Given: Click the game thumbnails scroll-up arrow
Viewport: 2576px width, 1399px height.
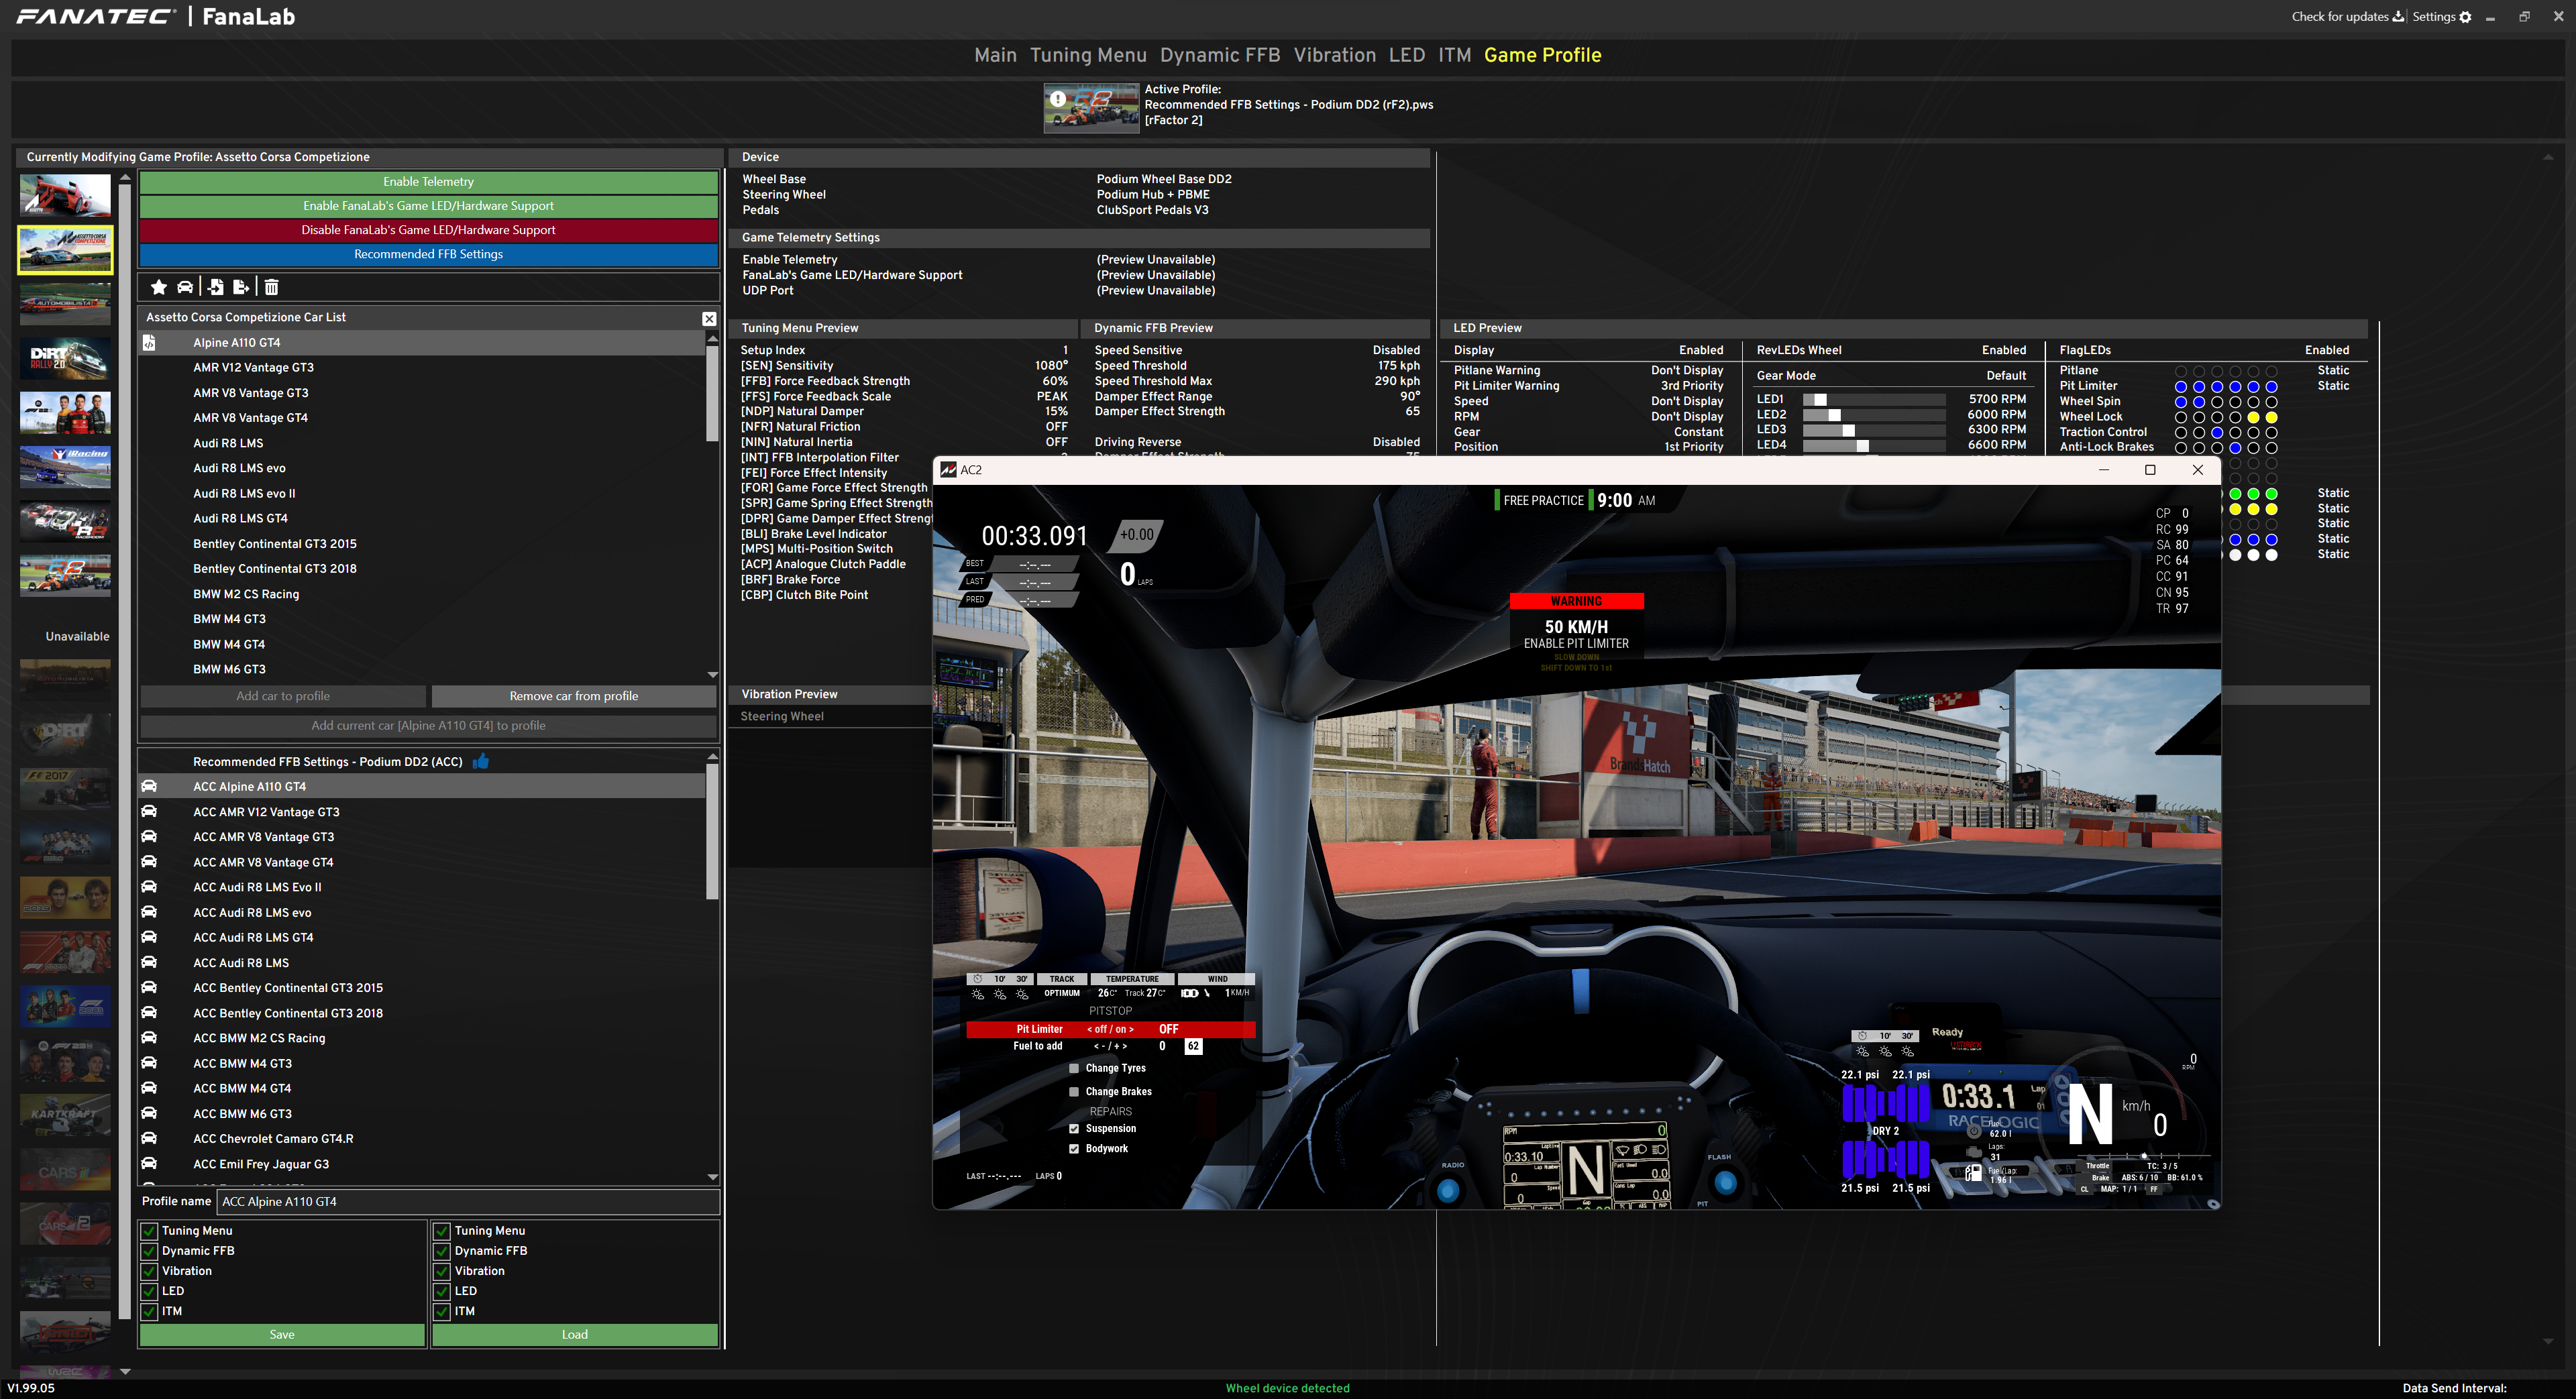Looking at the screenshot, I should point(125,178).
